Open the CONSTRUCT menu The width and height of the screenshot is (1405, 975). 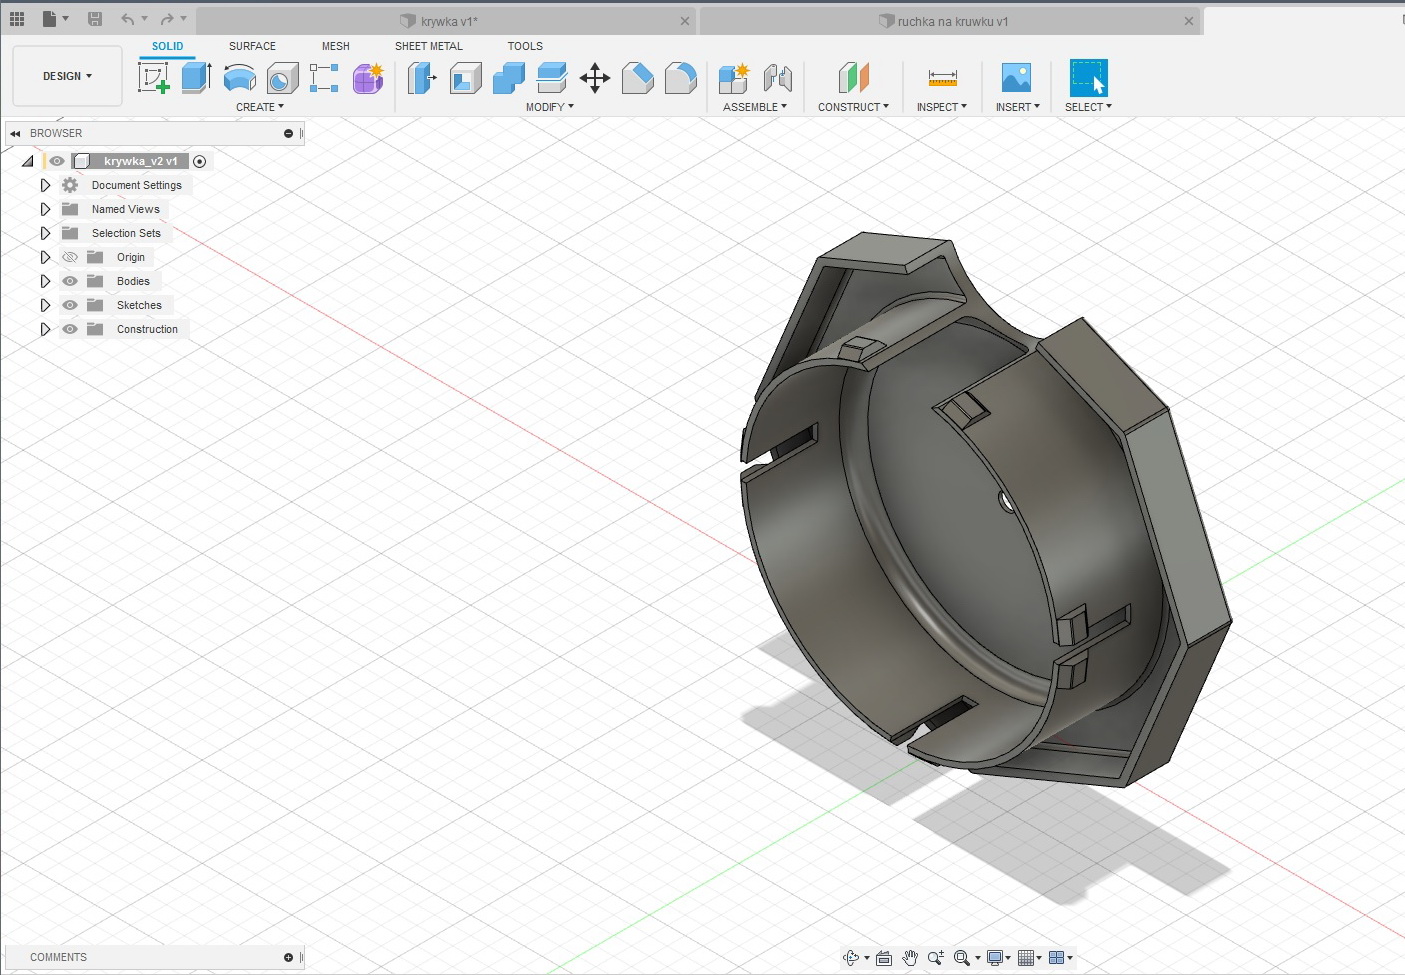[852, 107]
